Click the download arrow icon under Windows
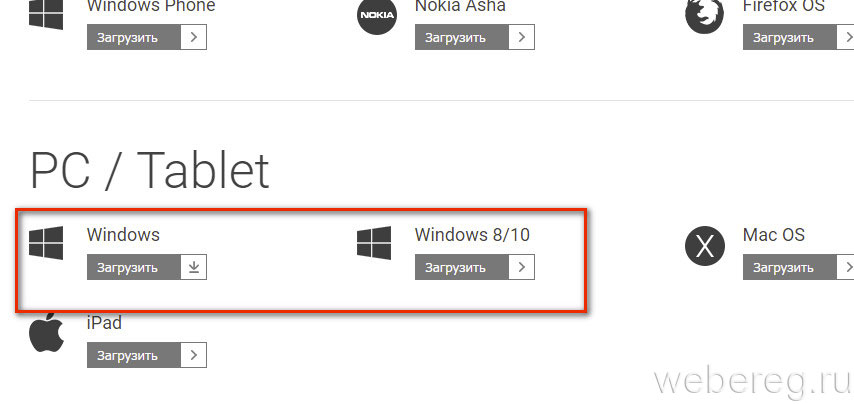This screenshot has width=854, height=404. pyautogui.click(x=194, y=267)
